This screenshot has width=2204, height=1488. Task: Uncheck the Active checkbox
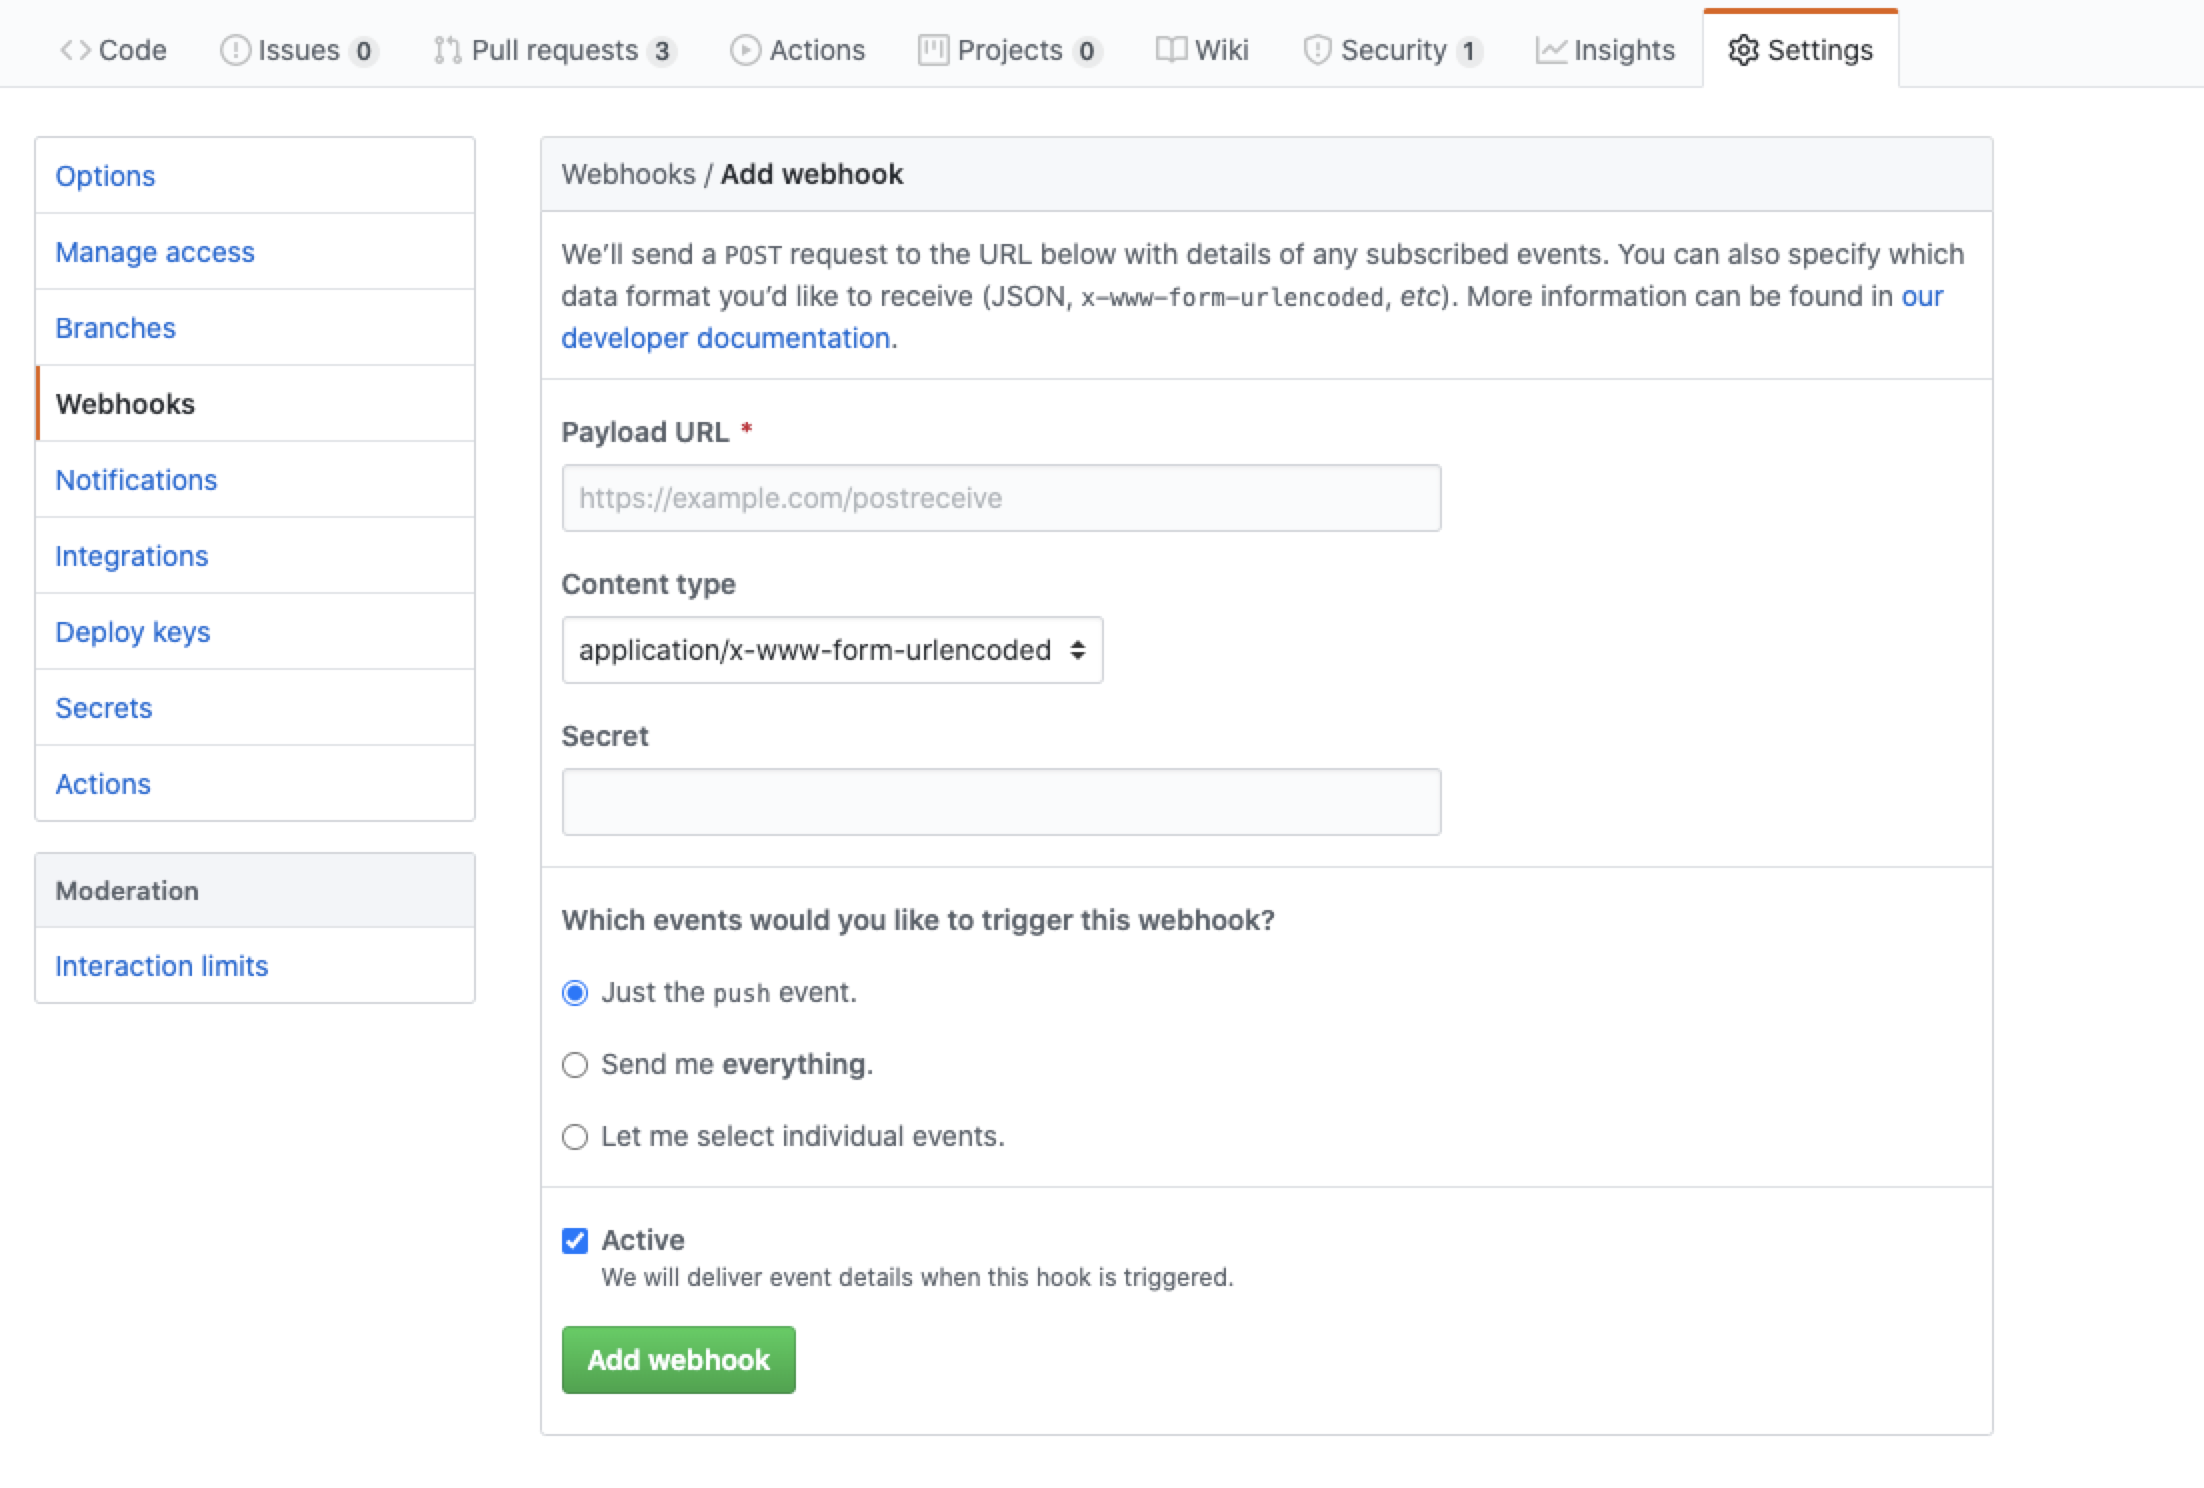coord(575,1240)
